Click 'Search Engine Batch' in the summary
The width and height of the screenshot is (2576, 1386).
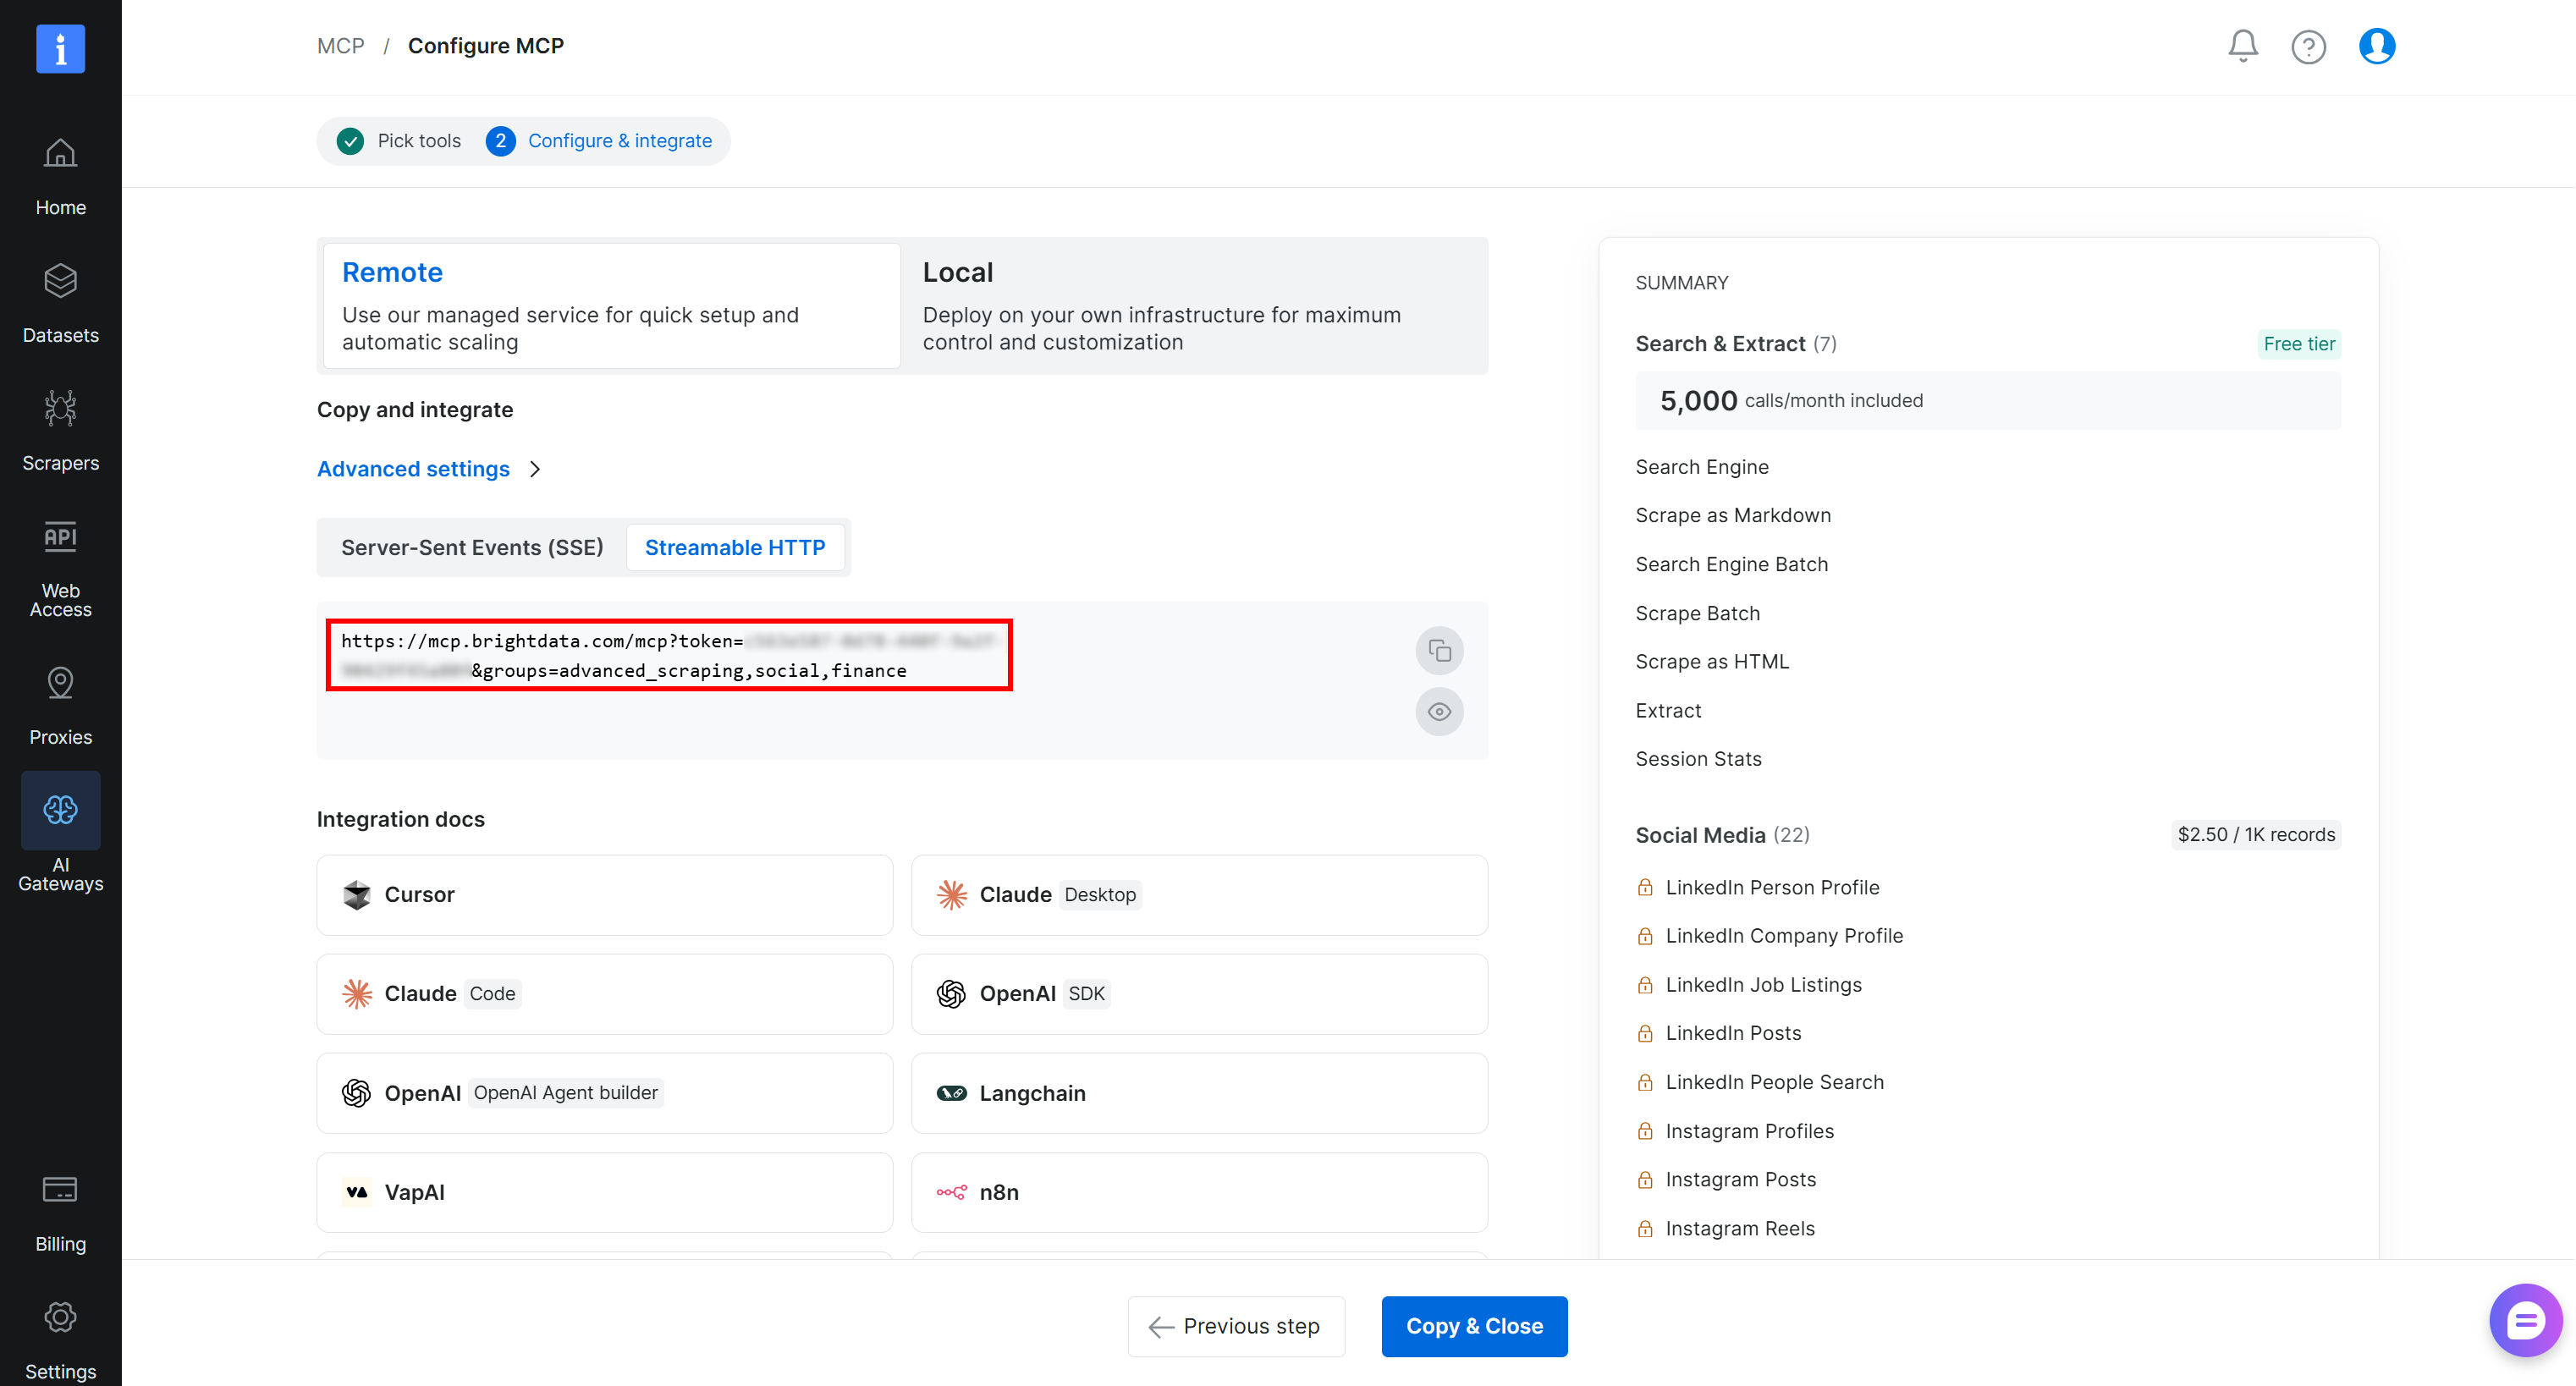pos(1731,564)
